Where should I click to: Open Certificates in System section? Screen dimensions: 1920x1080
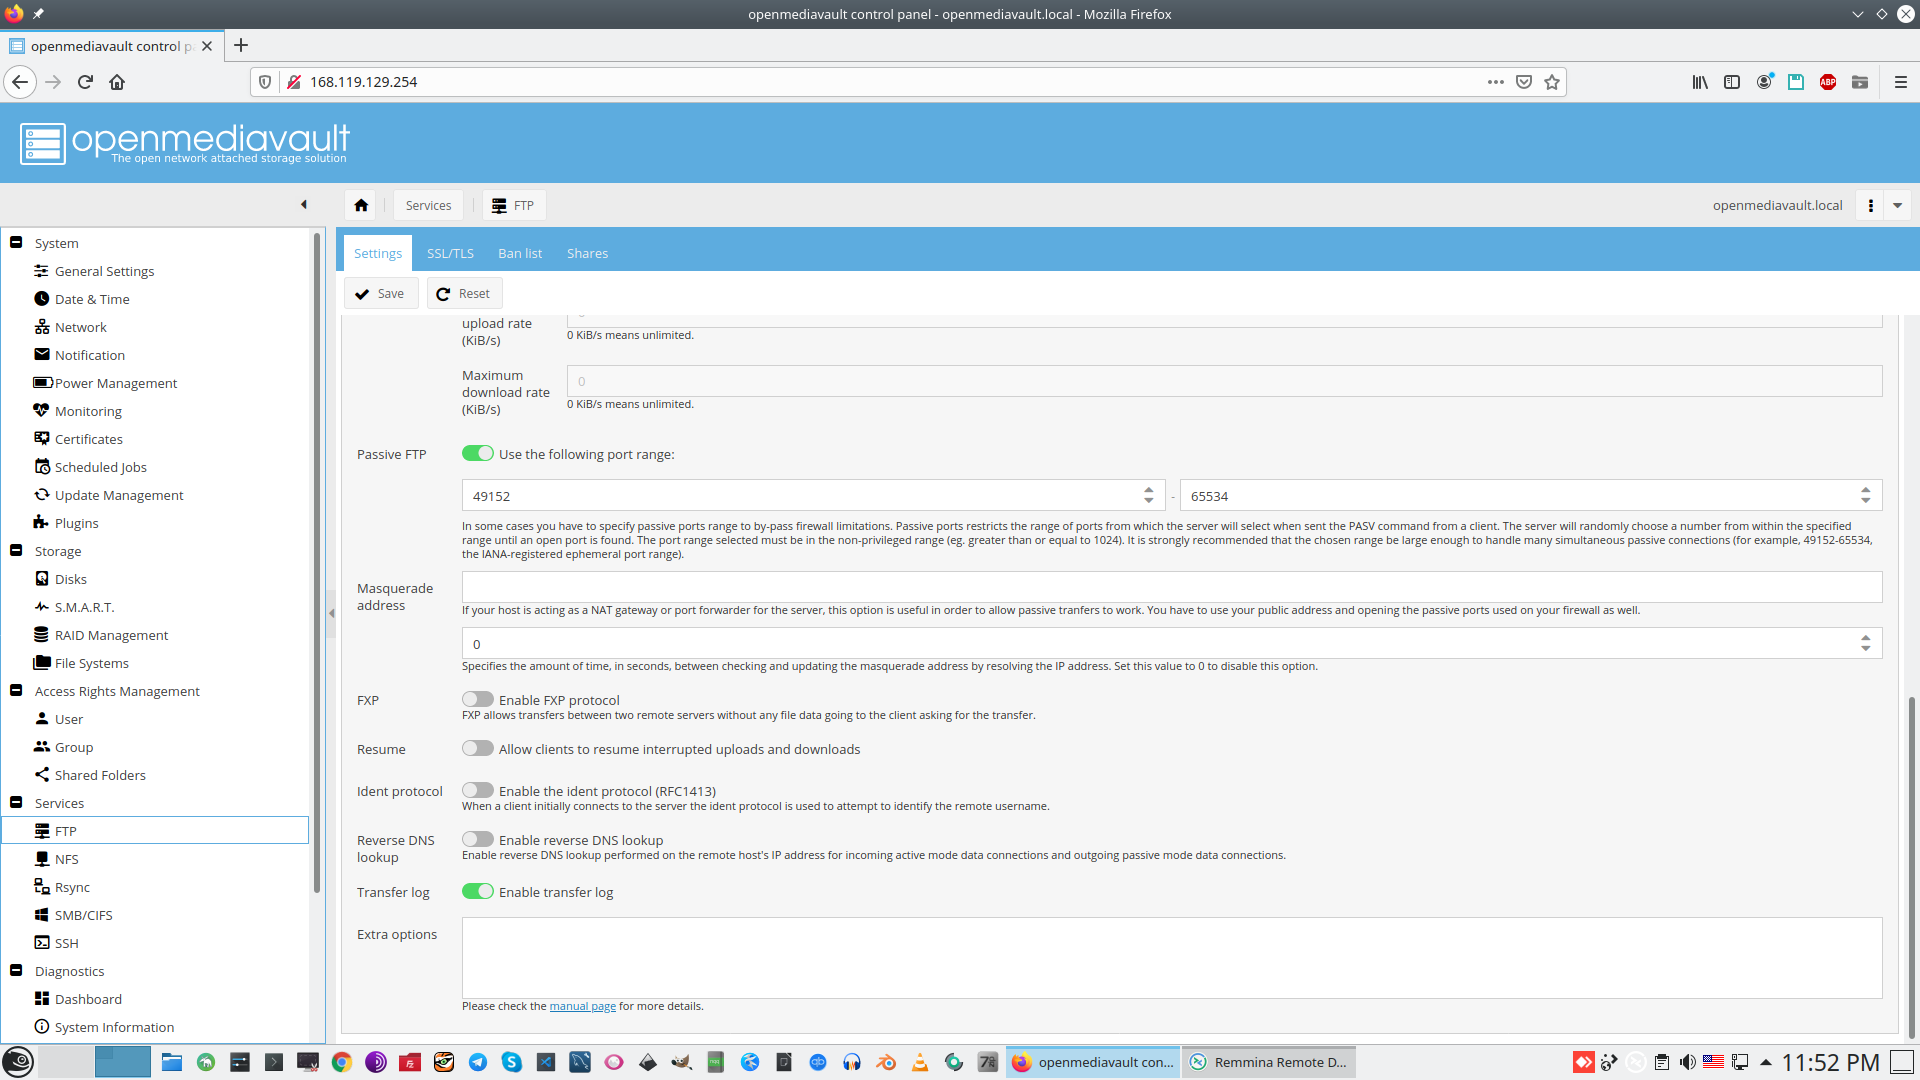(88, 439)
